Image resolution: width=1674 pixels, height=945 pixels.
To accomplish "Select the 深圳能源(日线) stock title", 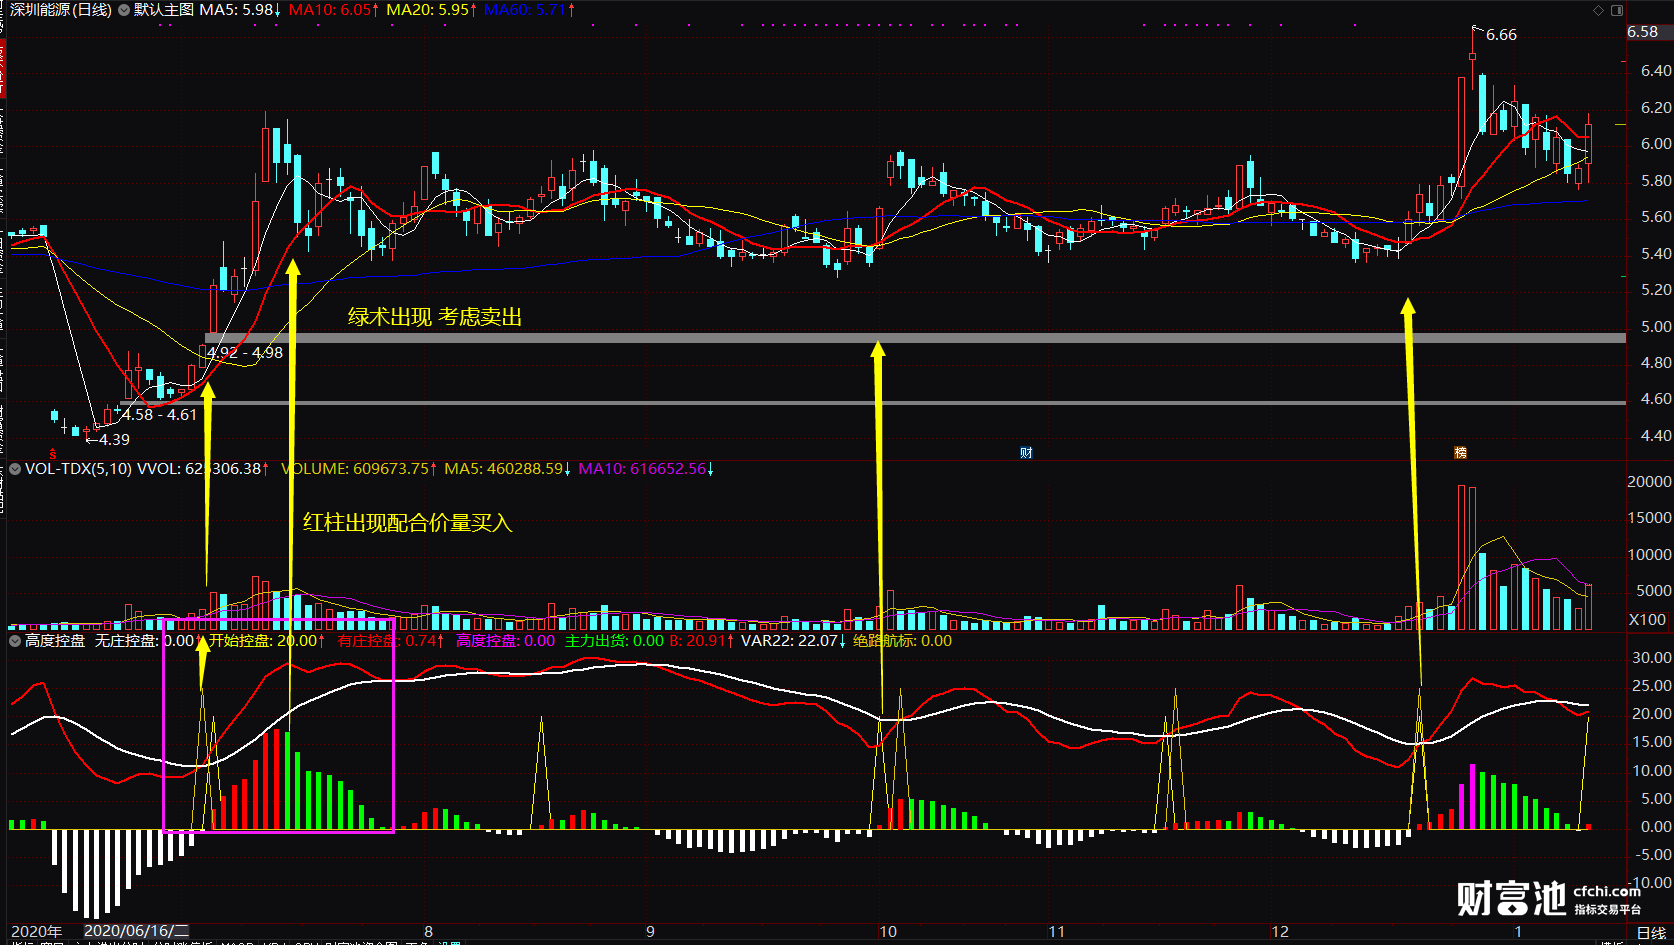I will click(60, 10).
